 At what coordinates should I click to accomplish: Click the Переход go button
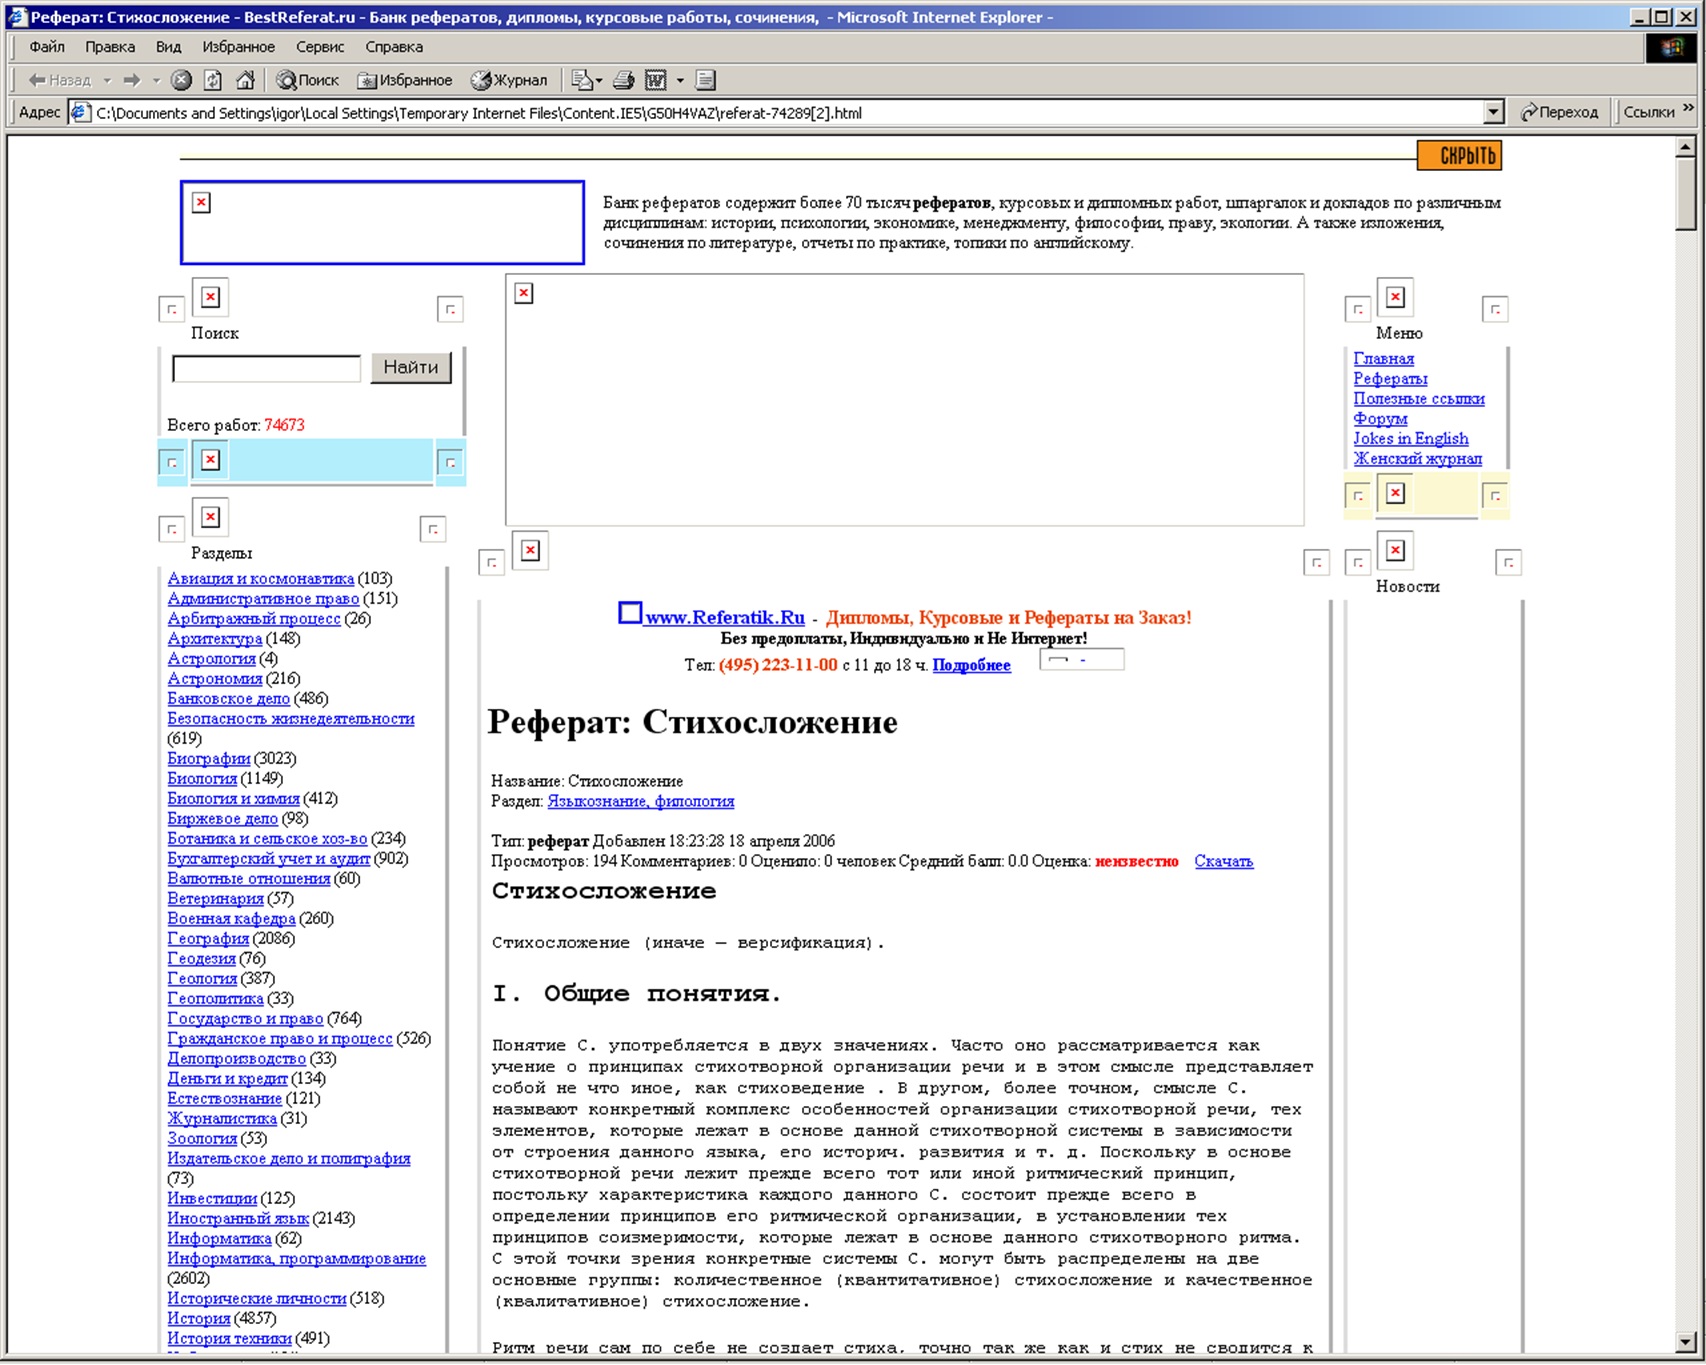pos(1559,112)
